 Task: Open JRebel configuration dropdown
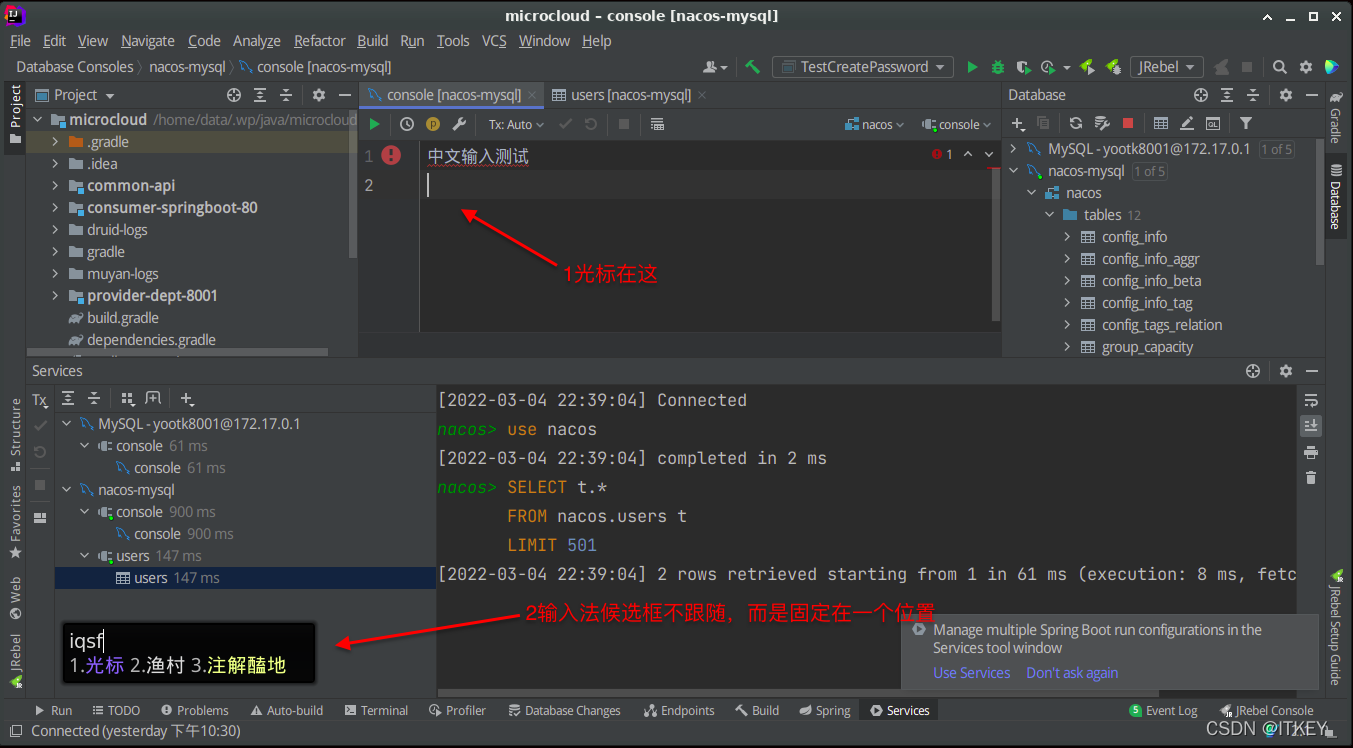[1166, 67]
